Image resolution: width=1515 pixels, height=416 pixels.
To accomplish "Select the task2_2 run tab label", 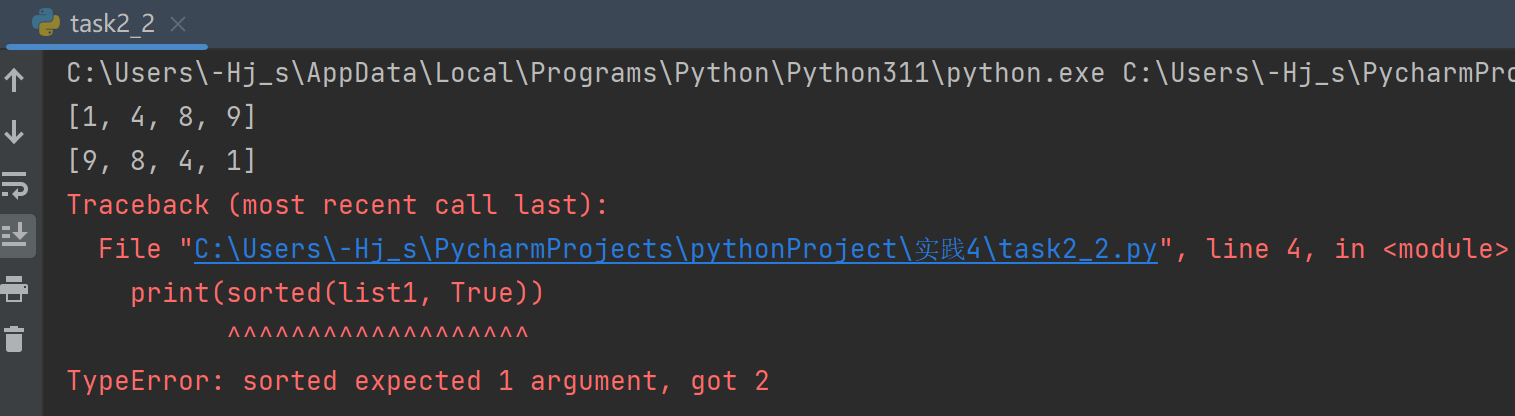I will [x=112, y=24].
